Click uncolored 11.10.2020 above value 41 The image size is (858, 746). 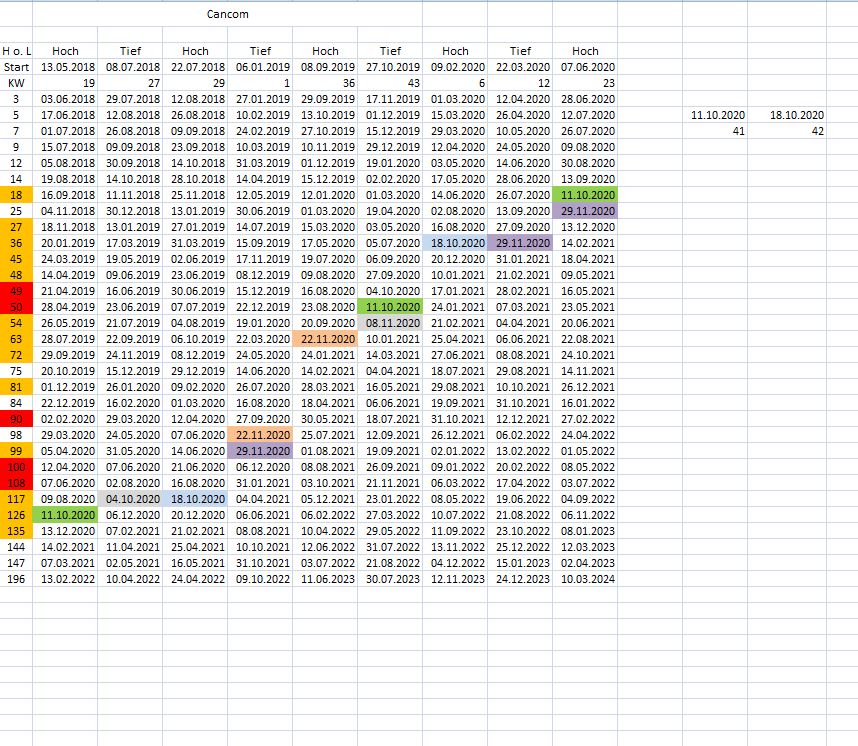715,115
